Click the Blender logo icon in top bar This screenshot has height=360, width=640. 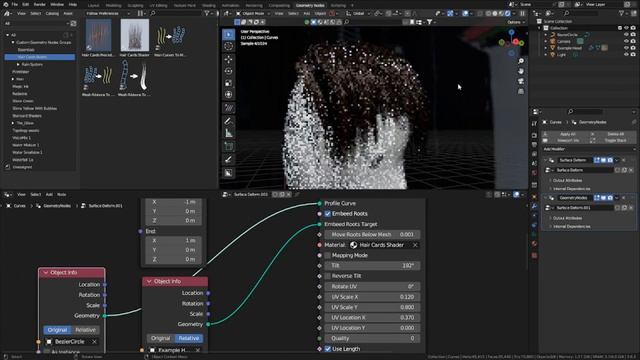6,4
